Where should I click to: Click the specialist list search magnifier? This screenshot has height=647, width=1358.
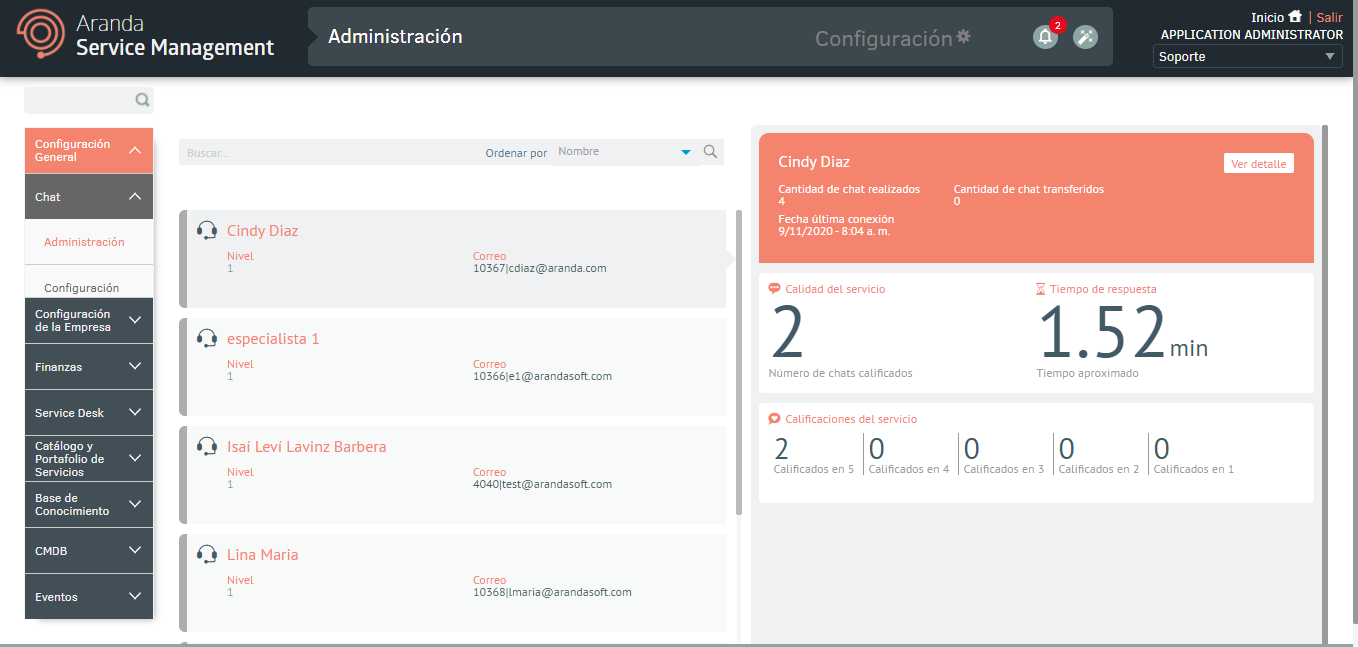[x=710, y=152]
